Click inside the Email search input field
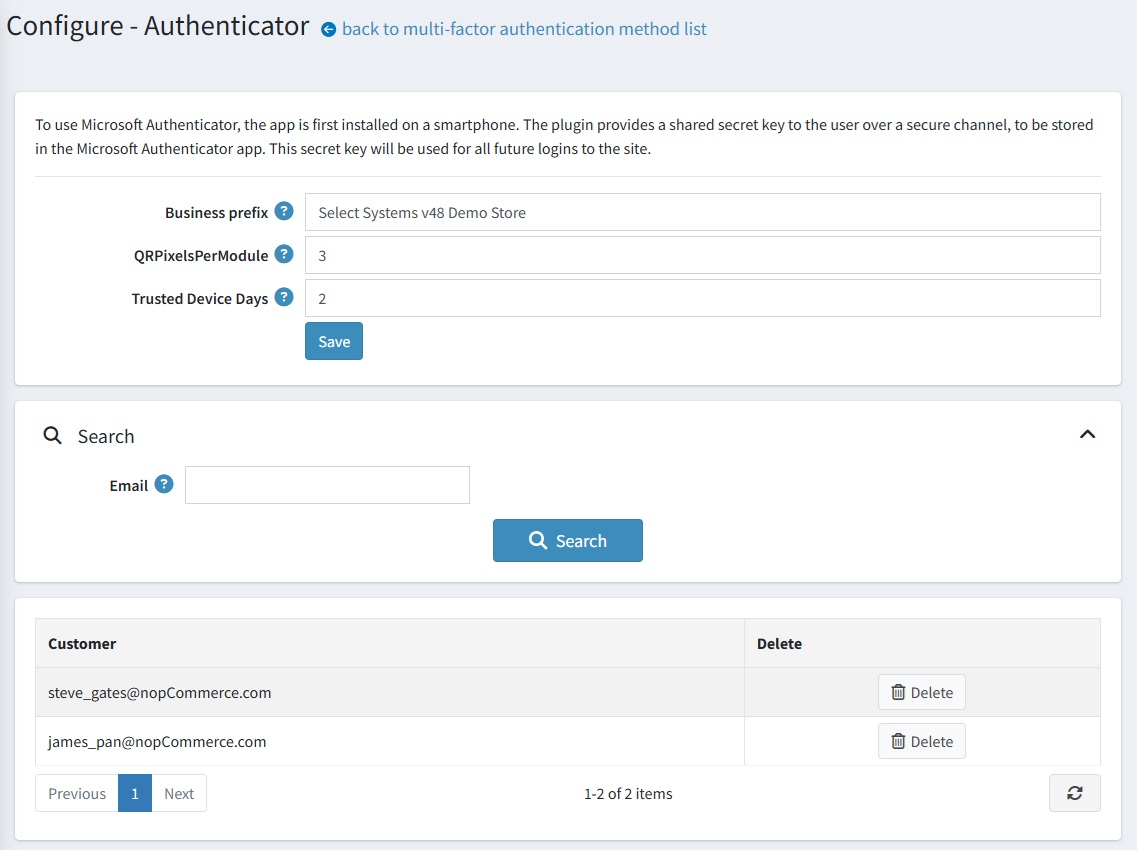This screenshot has width=1137, height=850. tap(327, 484)
